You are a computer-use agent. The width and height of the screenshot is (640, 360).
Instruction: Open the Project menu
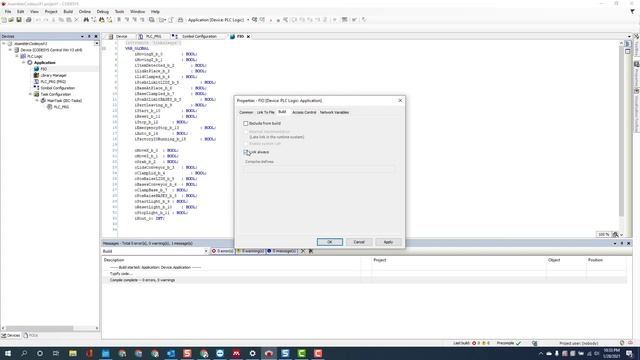(51, 11)
